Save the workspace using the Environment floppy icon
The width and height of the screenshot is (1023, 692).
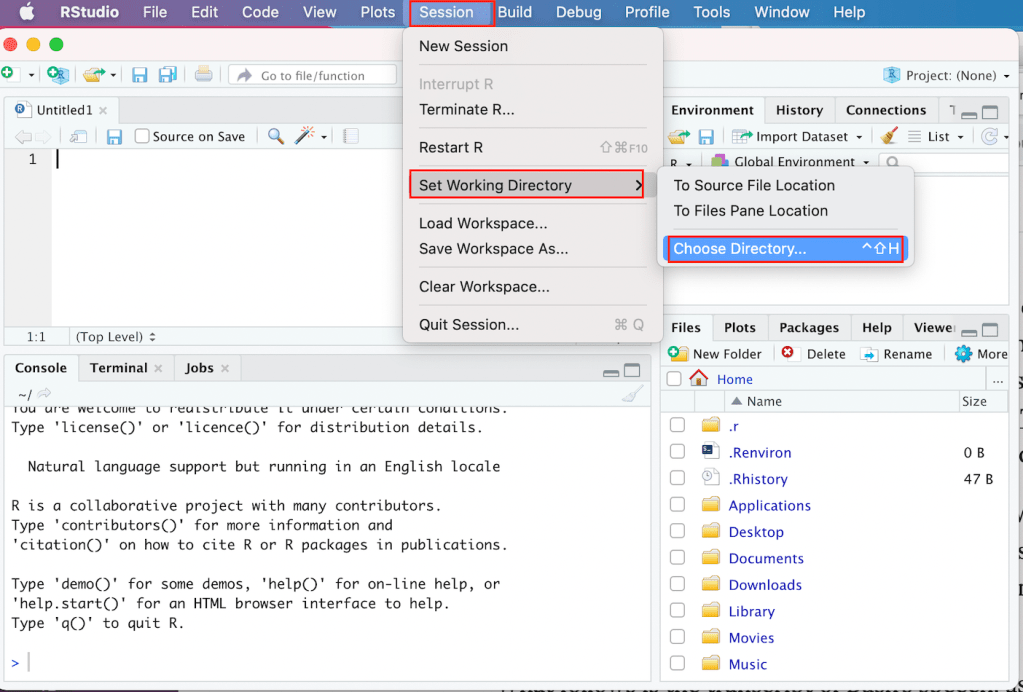pyautogui.click(x=705, y=136)
